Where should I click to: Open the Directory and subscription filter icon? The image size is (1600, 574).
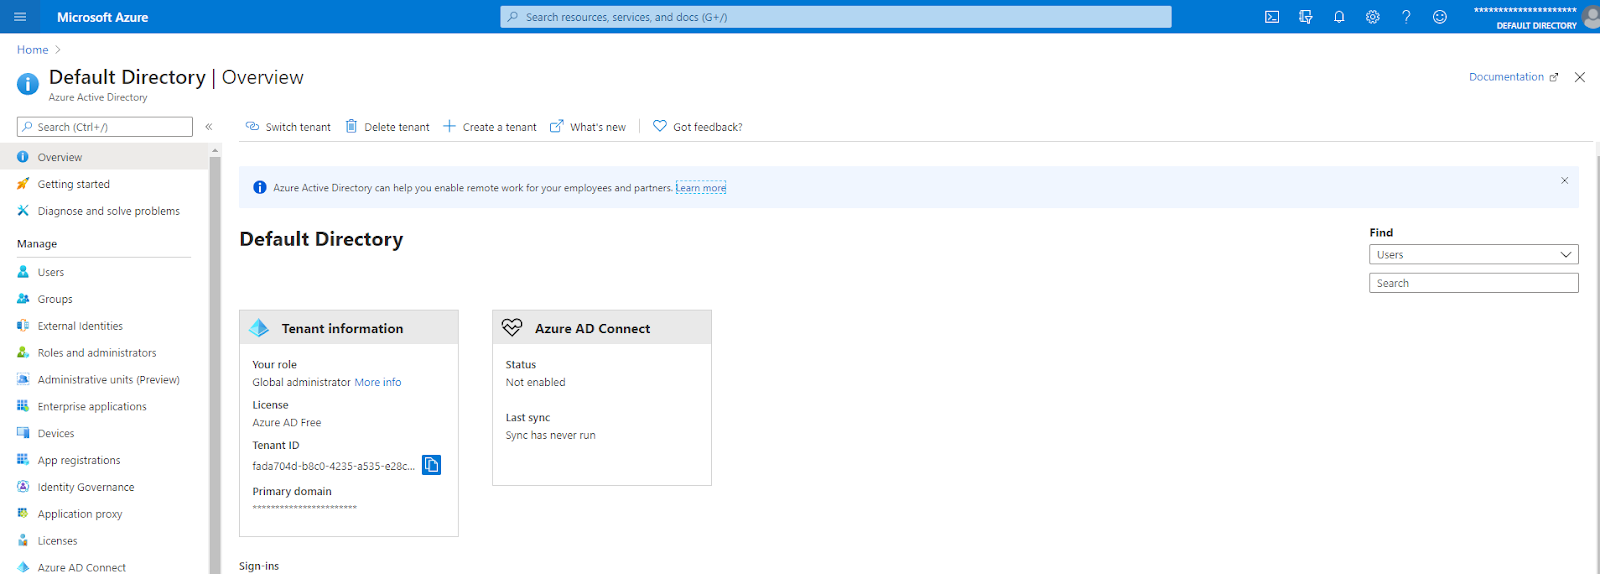[1305, 17]
